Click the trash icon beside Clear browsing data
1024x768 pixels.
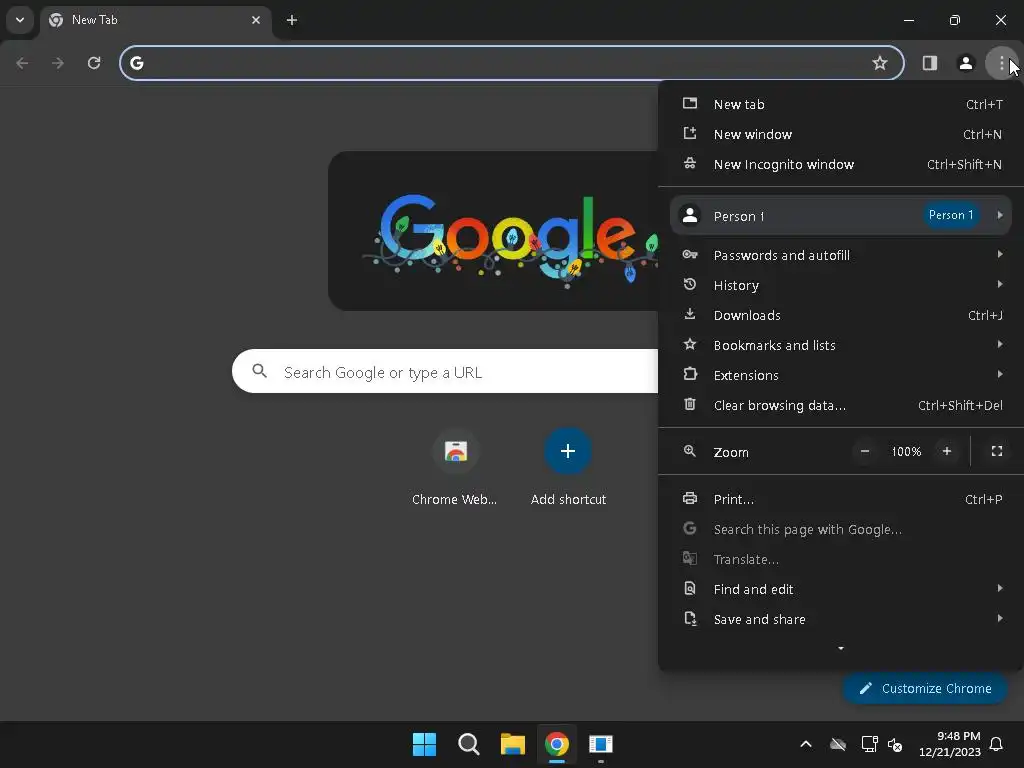690,404
